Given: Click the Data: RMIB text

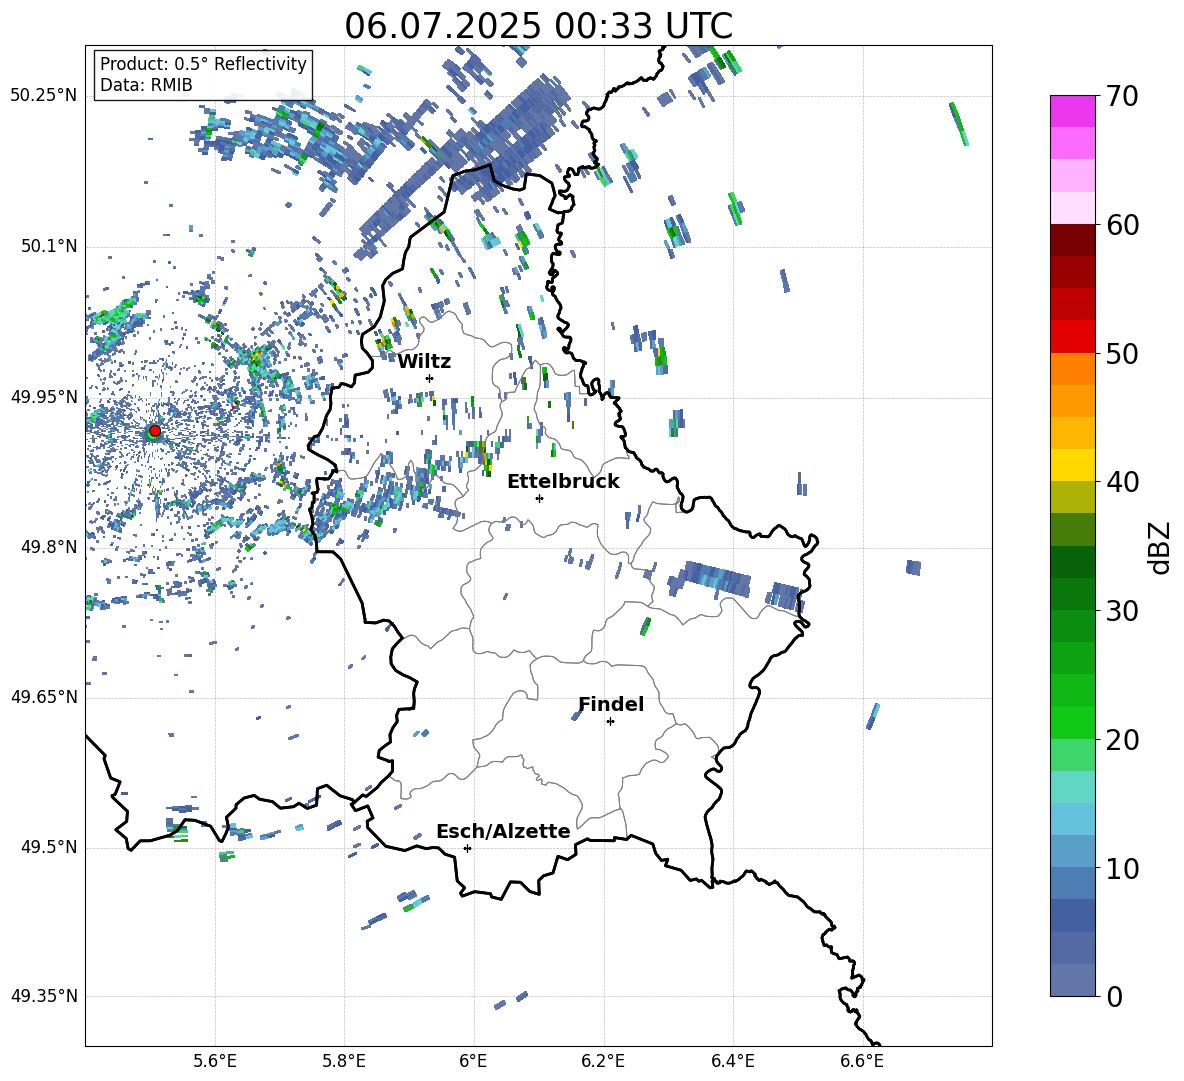Looking at the screenshot, I should click(146, 85).
